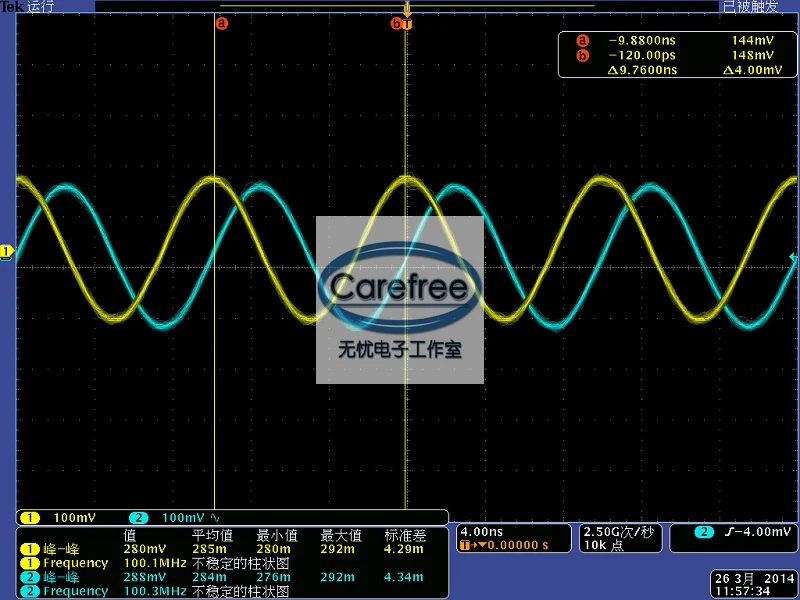Click the date and time display
This screenshot has width=800, height=600.
(754, 585)
